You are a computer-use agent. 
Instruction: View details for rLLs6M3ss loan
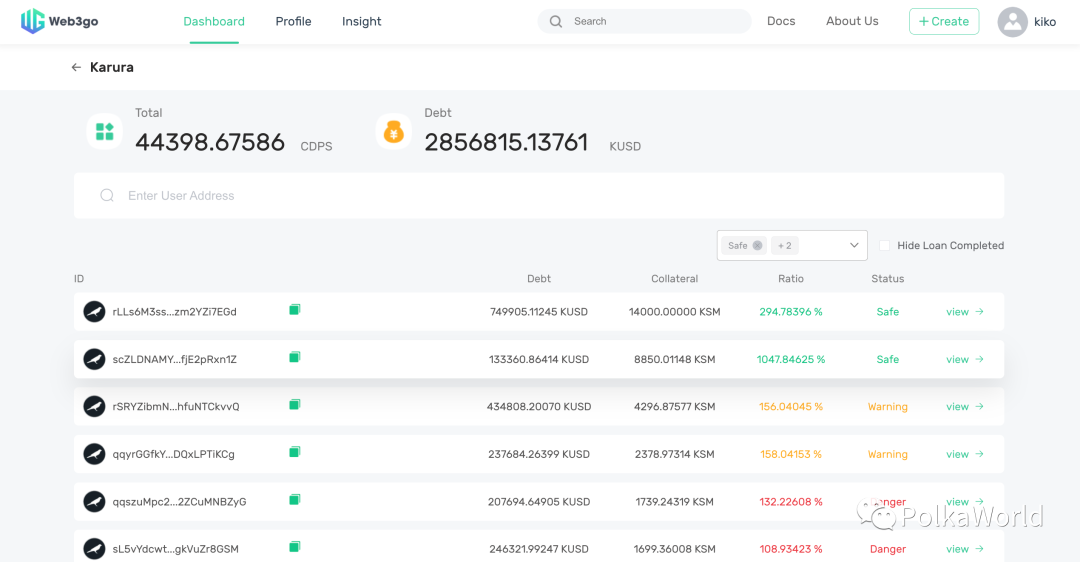click(964, 312)
